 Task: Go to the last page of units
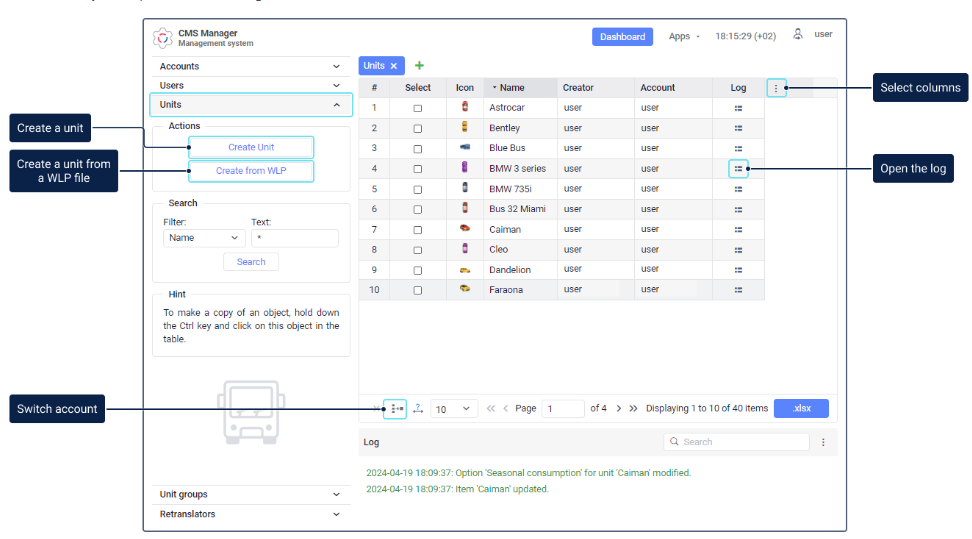tap(633, 409)
